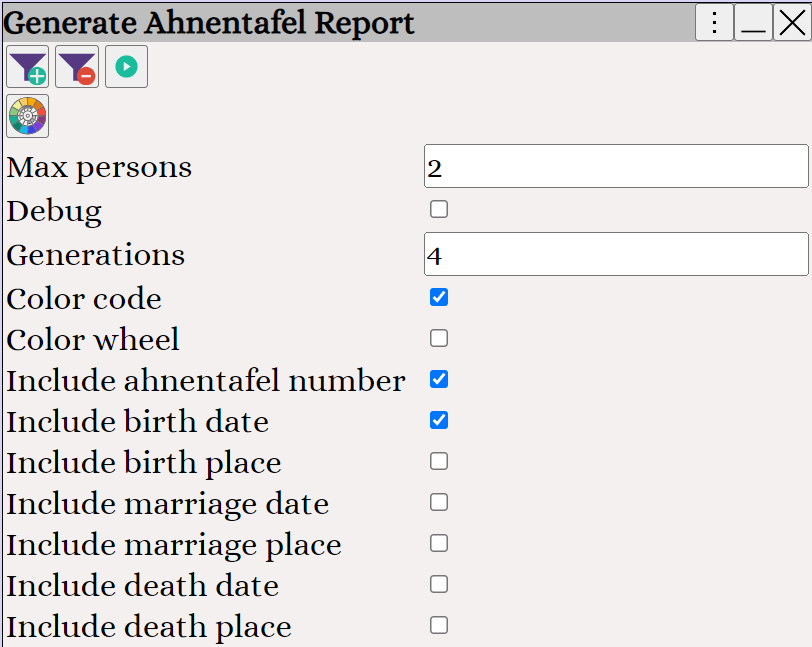Open the color wheel icon button

[27, 116]
